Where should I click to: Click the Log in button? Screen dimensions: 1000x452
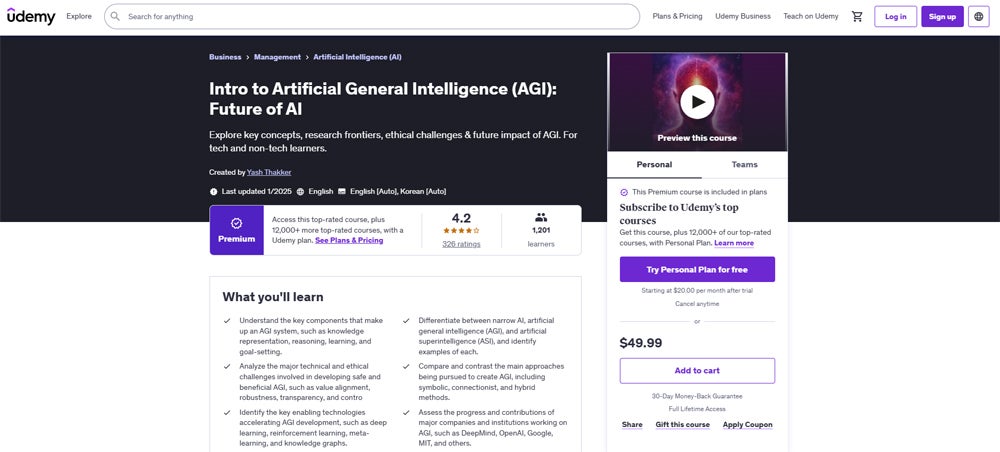895,17
